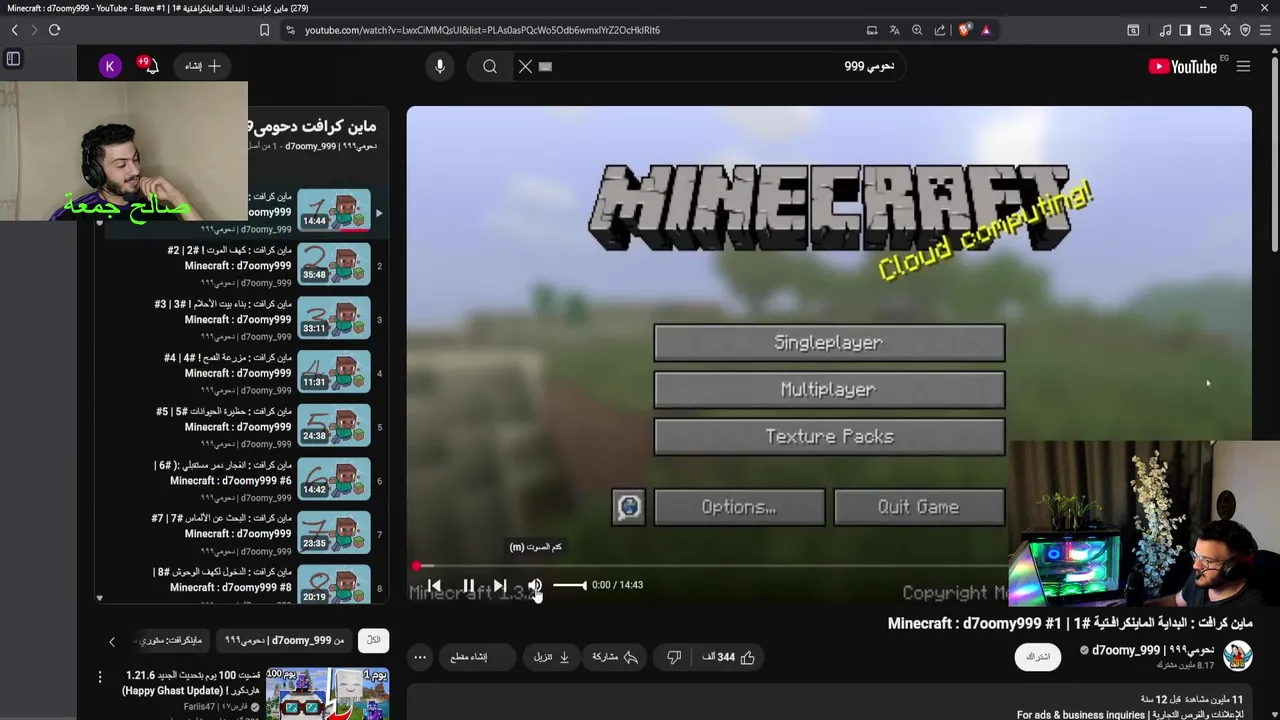Dislike the video with thumbs down

[674, 657]
